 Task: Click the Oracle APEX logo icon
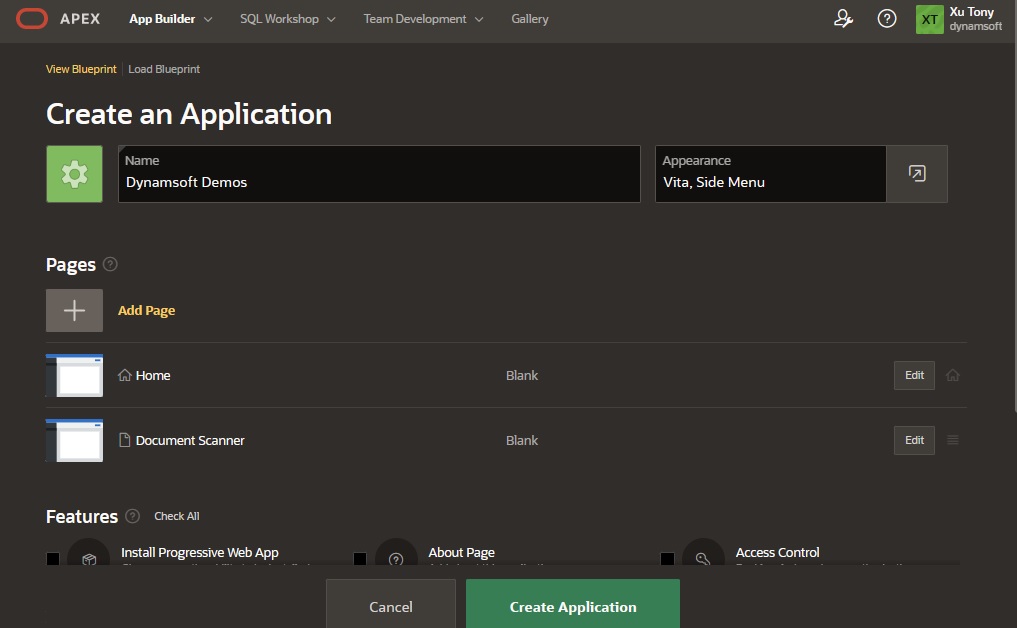[32, 18]
